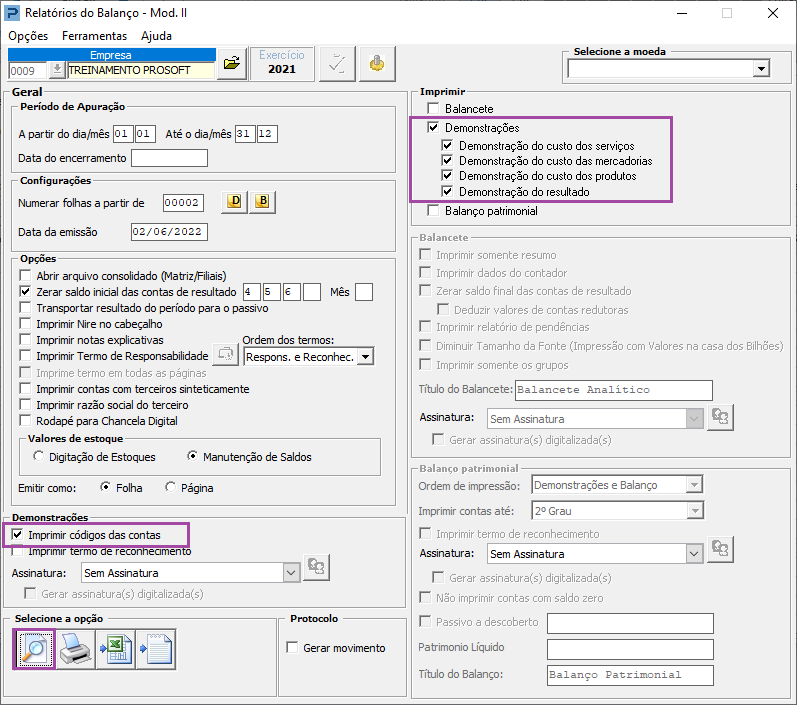This screenshot has height=705, width=797.
Task: Click the start day field showing 01
Action: tap(123, 134)
